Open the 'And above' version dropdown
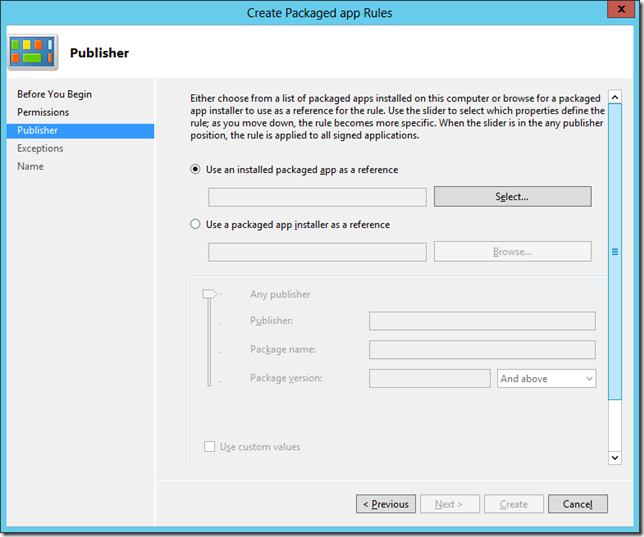644x537 pixels. tap(546, 379)
